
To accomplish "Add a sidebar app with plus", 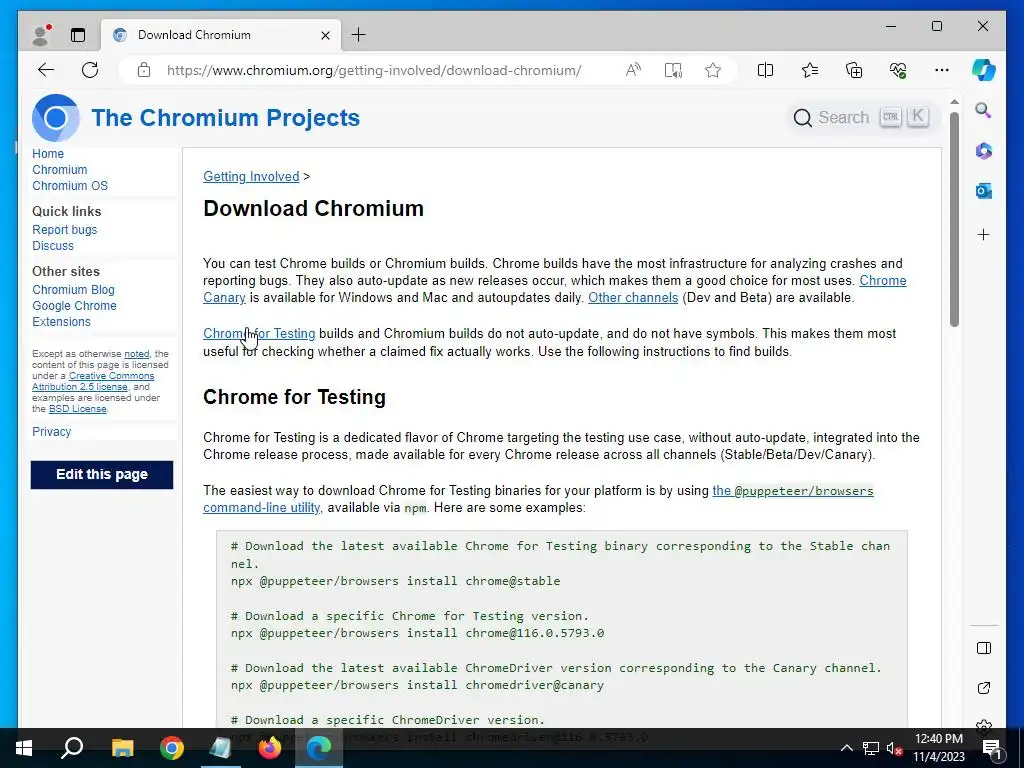I will point(984,234).
